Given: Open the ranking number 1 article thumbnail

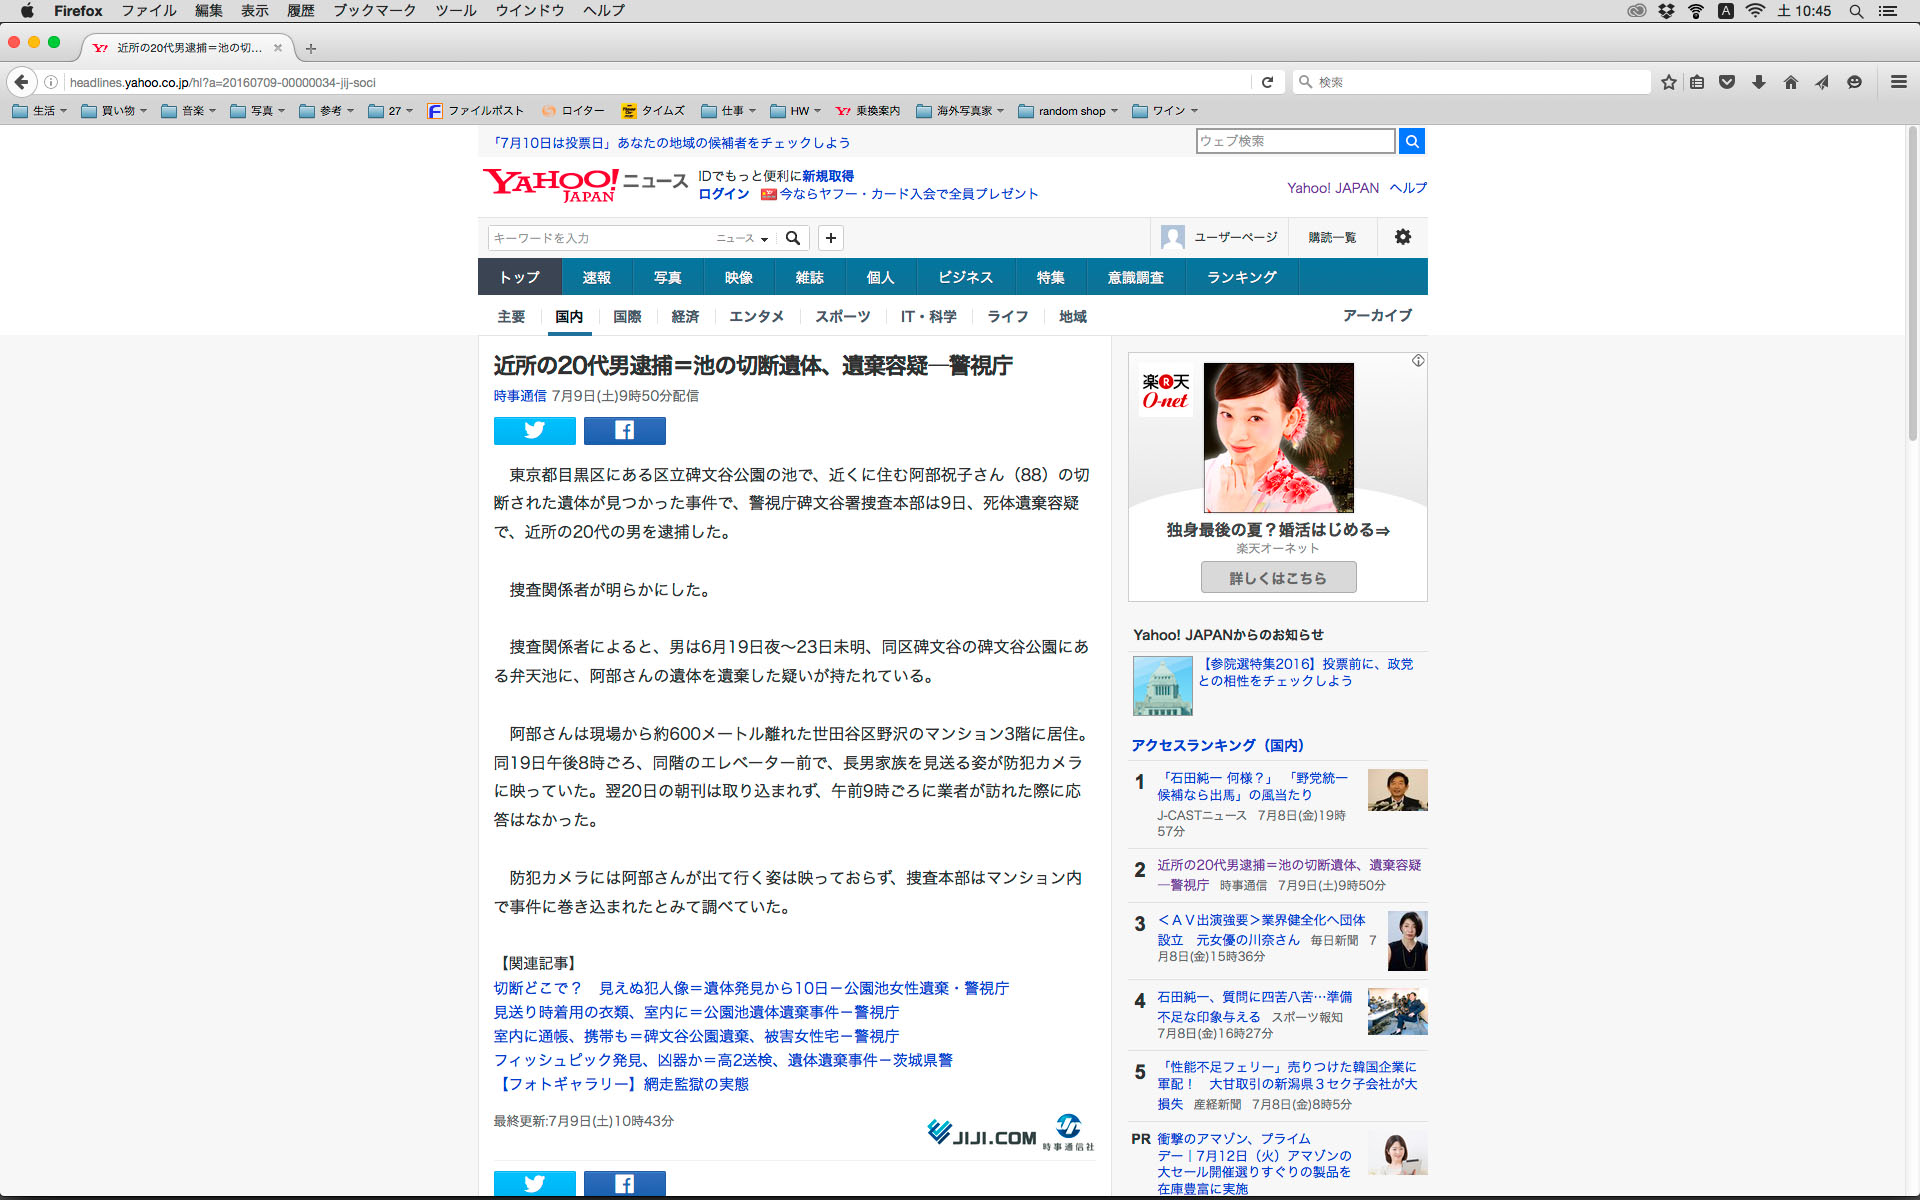Looking at the screenshot, I should coord(1397,790).
